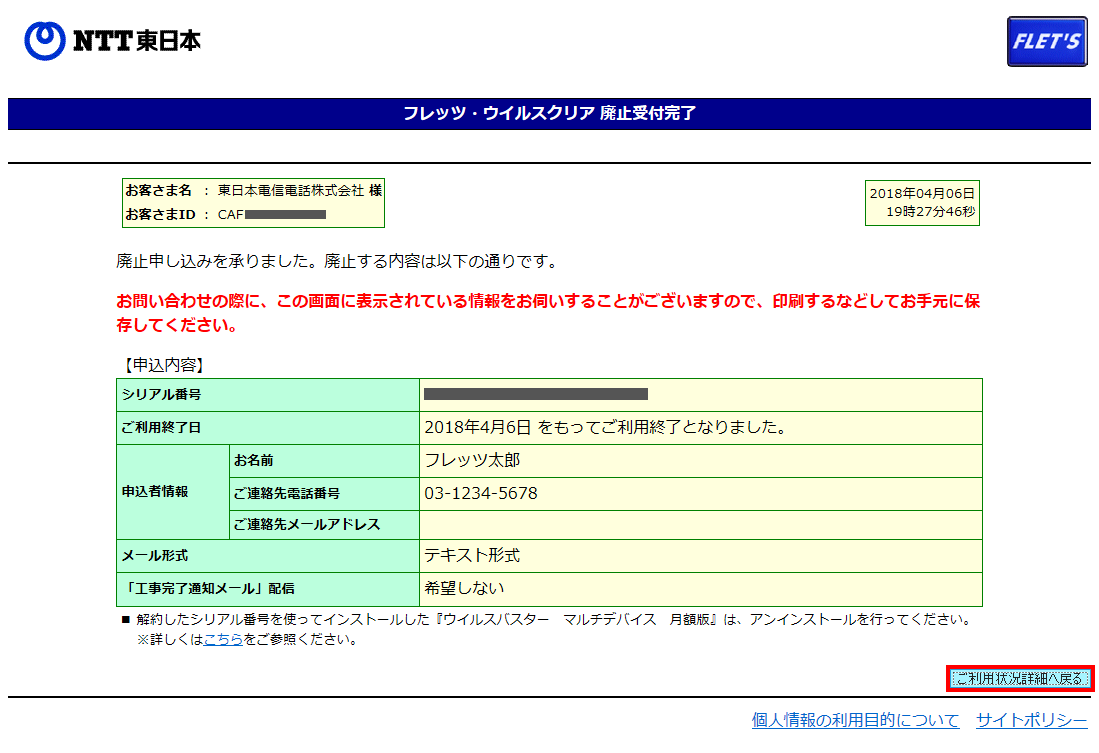Screen dimensions: 1099x753
Task: Click the date and time box
Action: point(921,203)
